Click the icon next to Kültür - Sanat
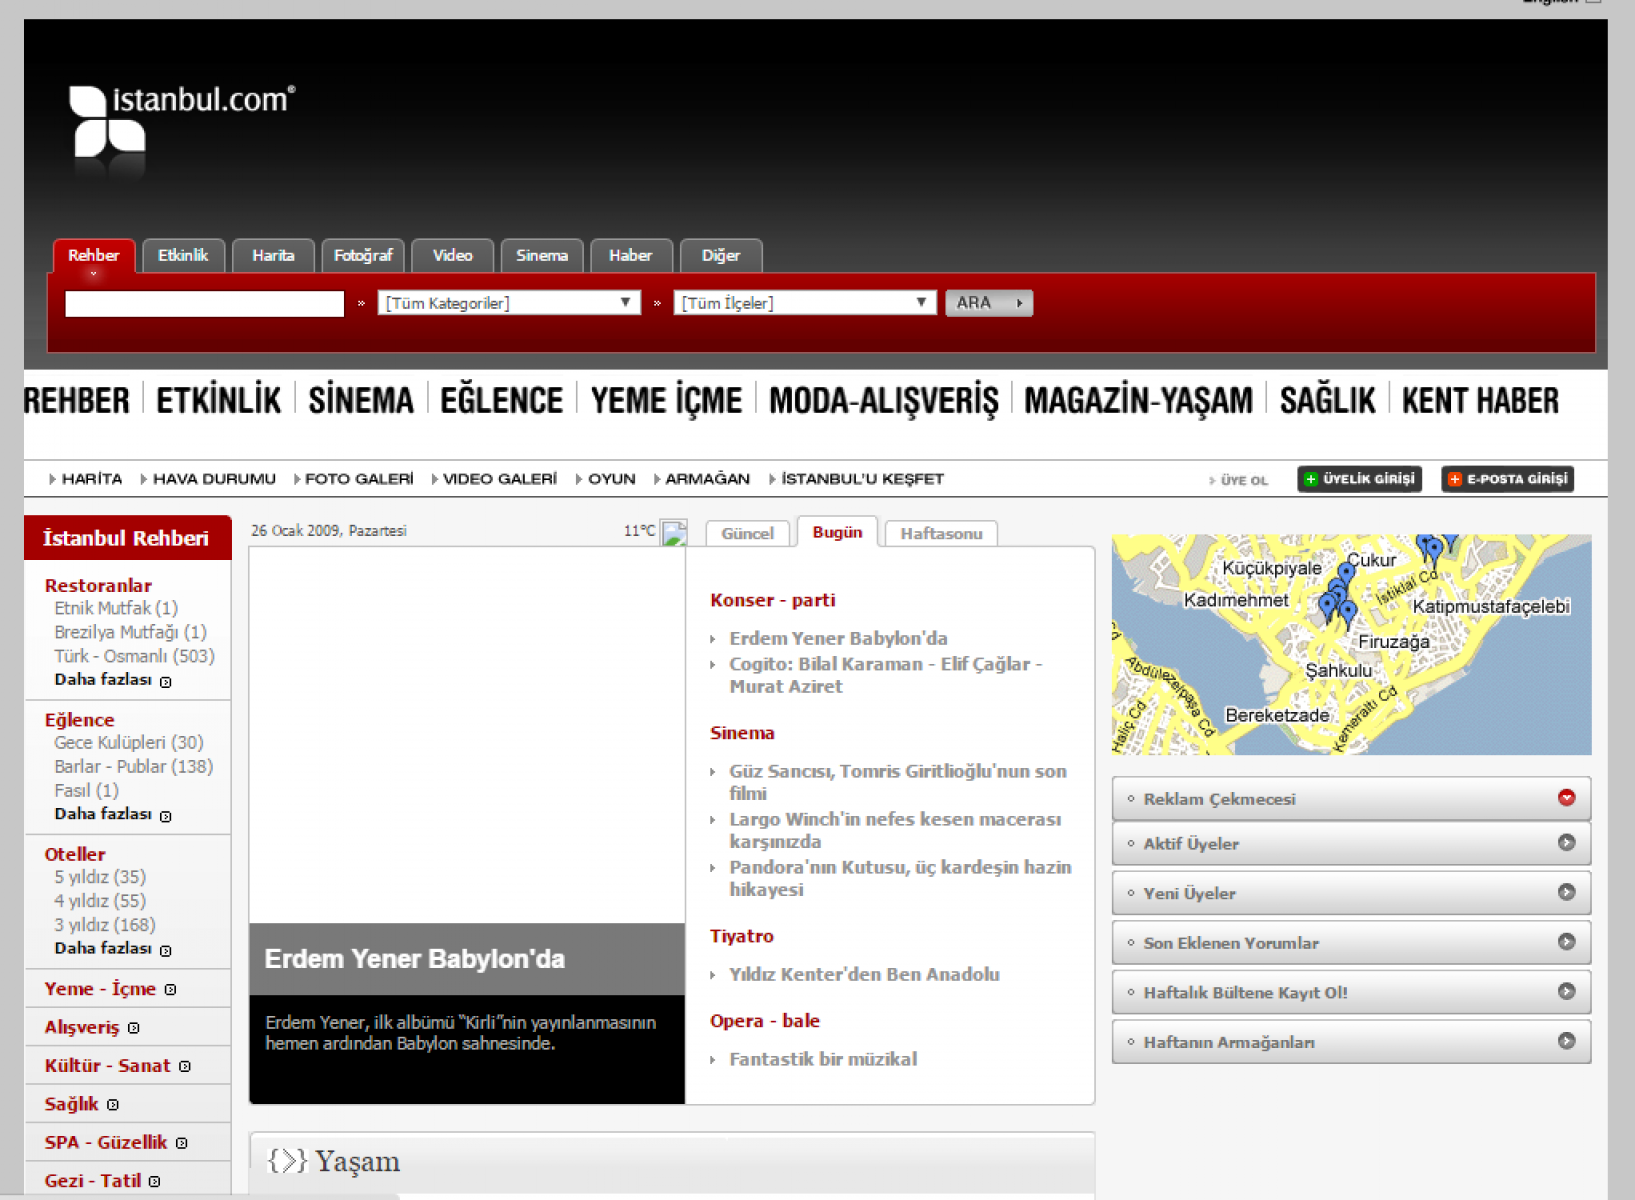This screenshot has width=1635, height=1200. (x=185, y=1066)
